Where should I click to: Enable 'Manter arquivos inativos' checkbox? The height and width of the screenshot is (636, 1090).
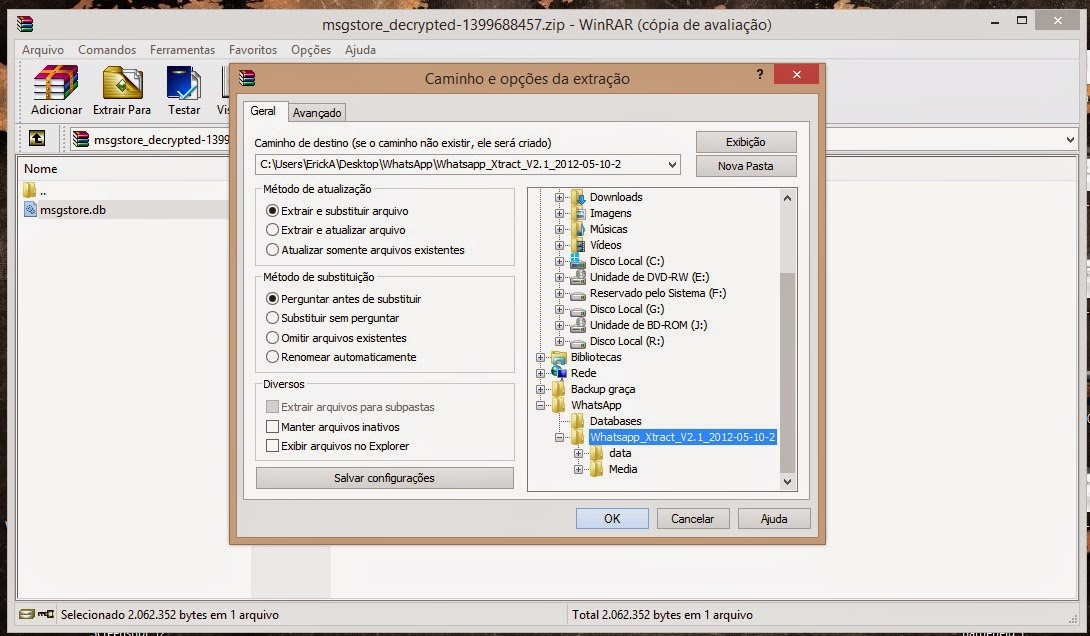pos(272,427)
